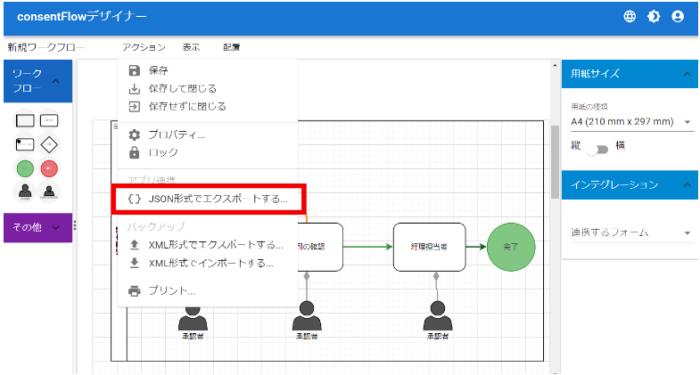Choose プリント... menu entry

207,291
